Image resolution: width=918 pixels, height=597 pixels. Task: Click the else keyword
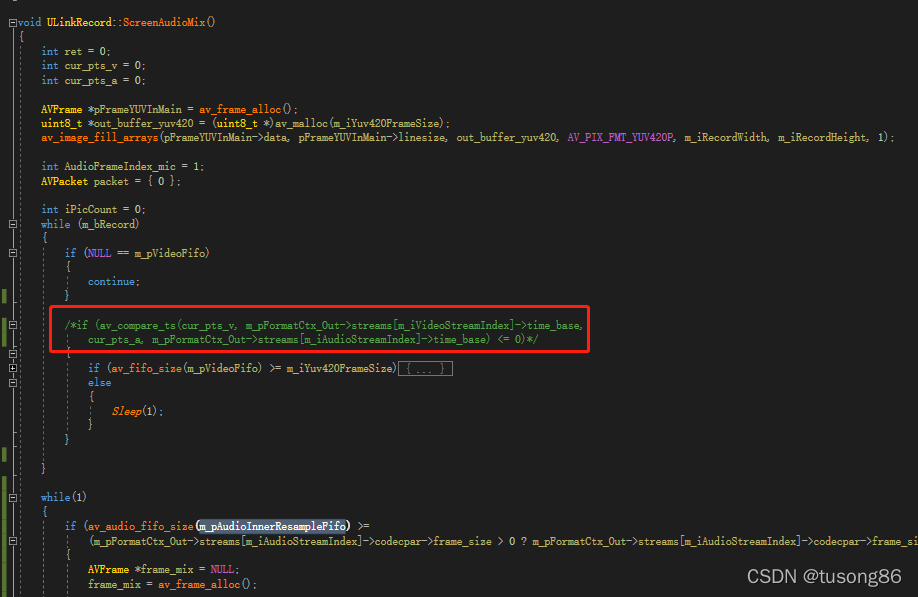coord(100,383)
